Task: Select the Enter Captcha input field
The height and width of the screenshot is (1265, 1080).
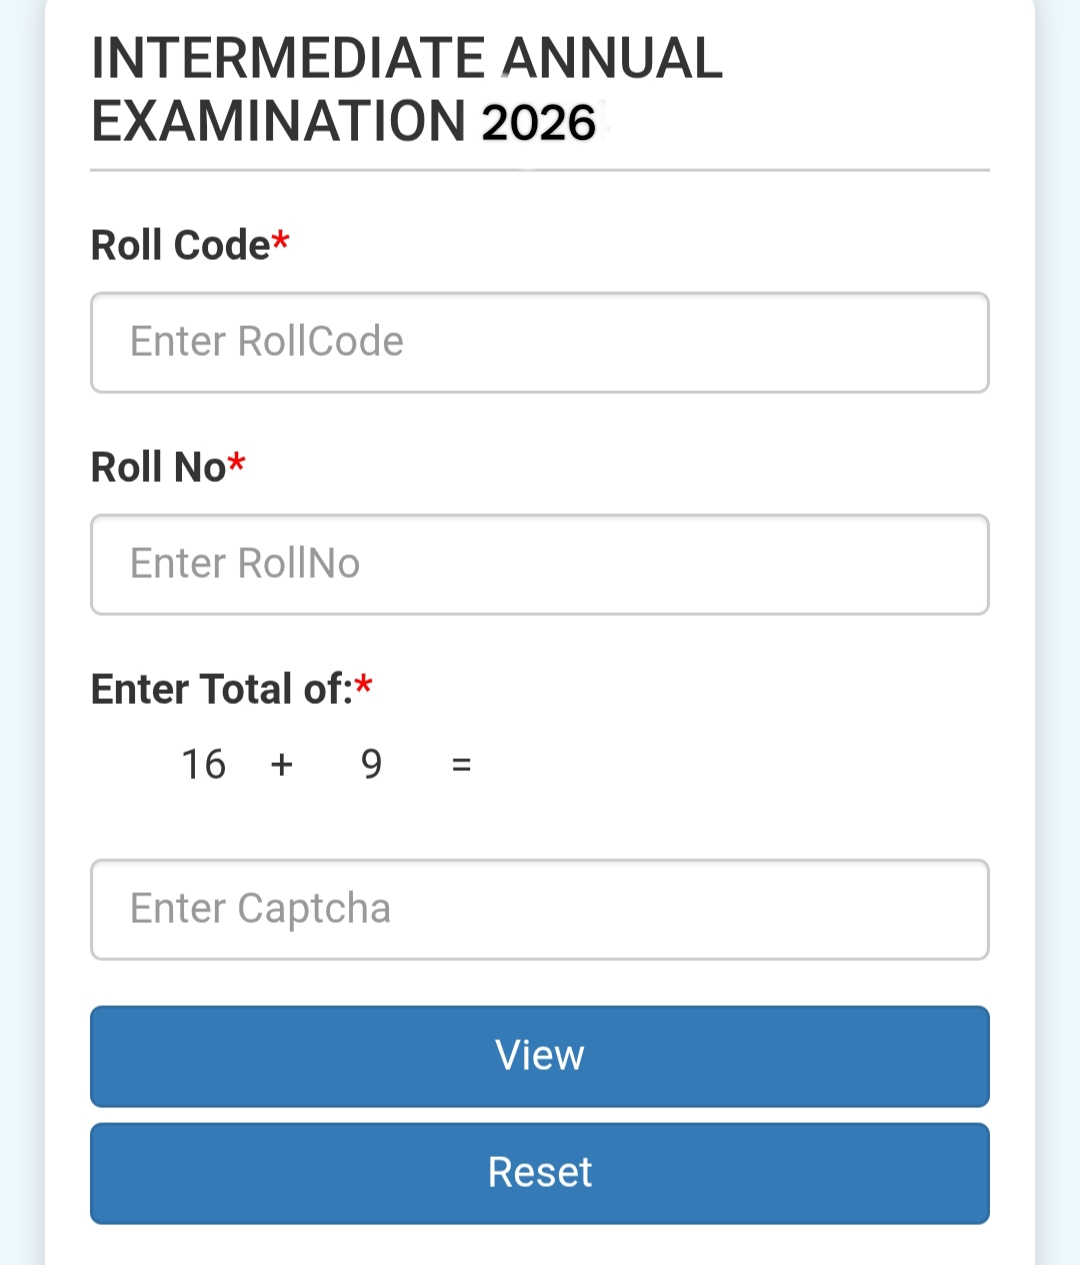Action: [x=540, y=909]
